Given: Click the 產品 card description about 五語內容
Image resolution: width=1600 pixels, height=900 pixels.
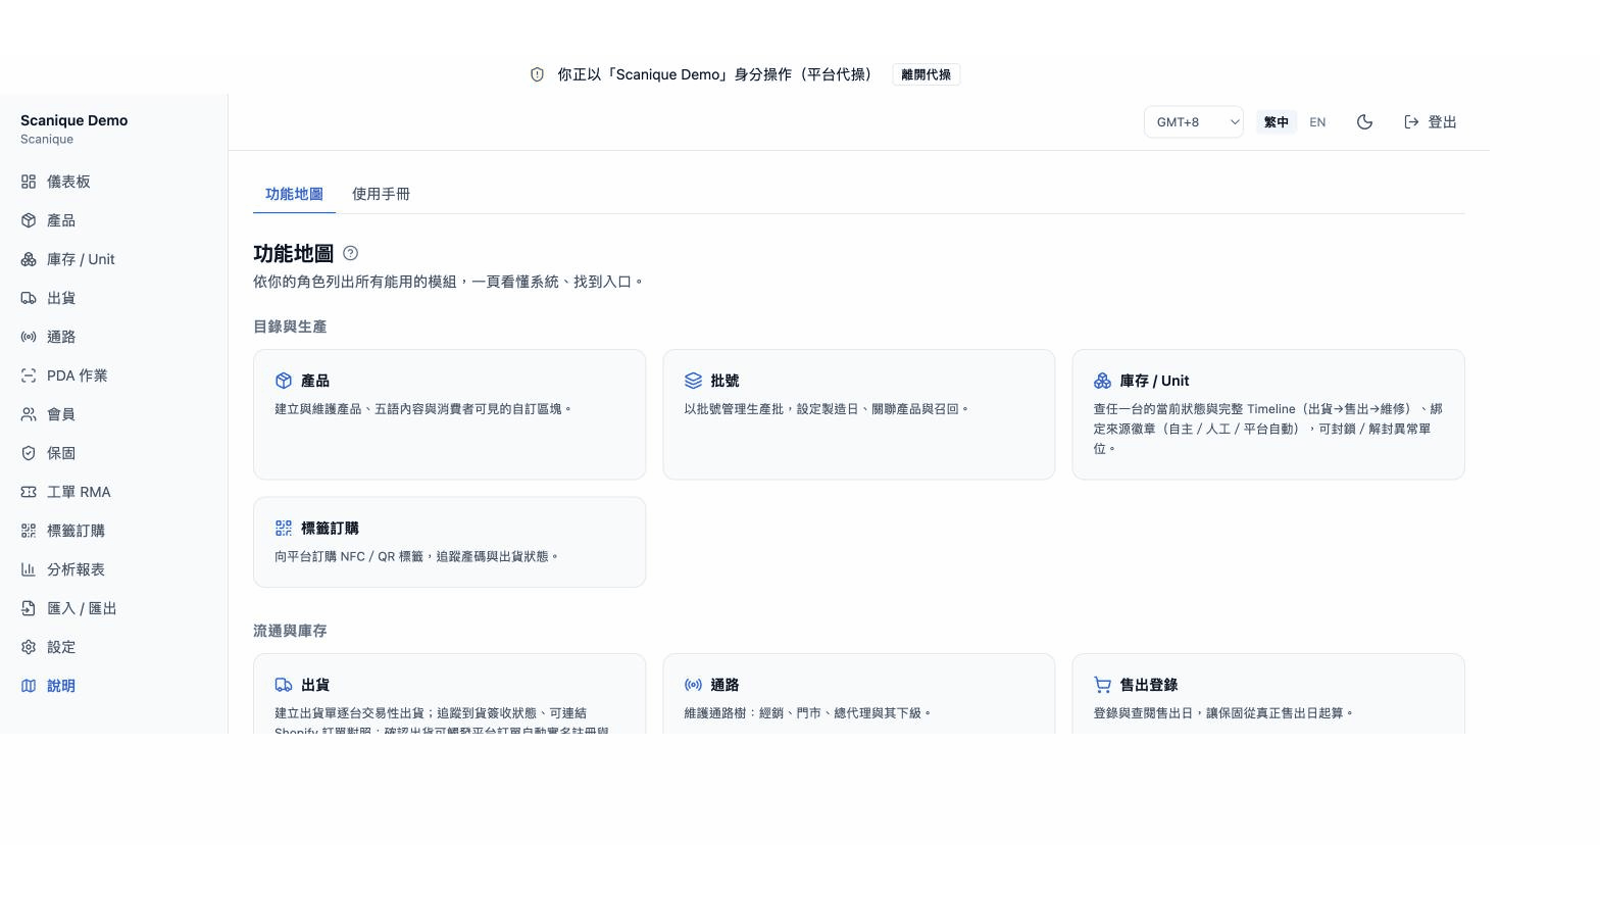Looking at the screenshot, I should coord(424,409).
